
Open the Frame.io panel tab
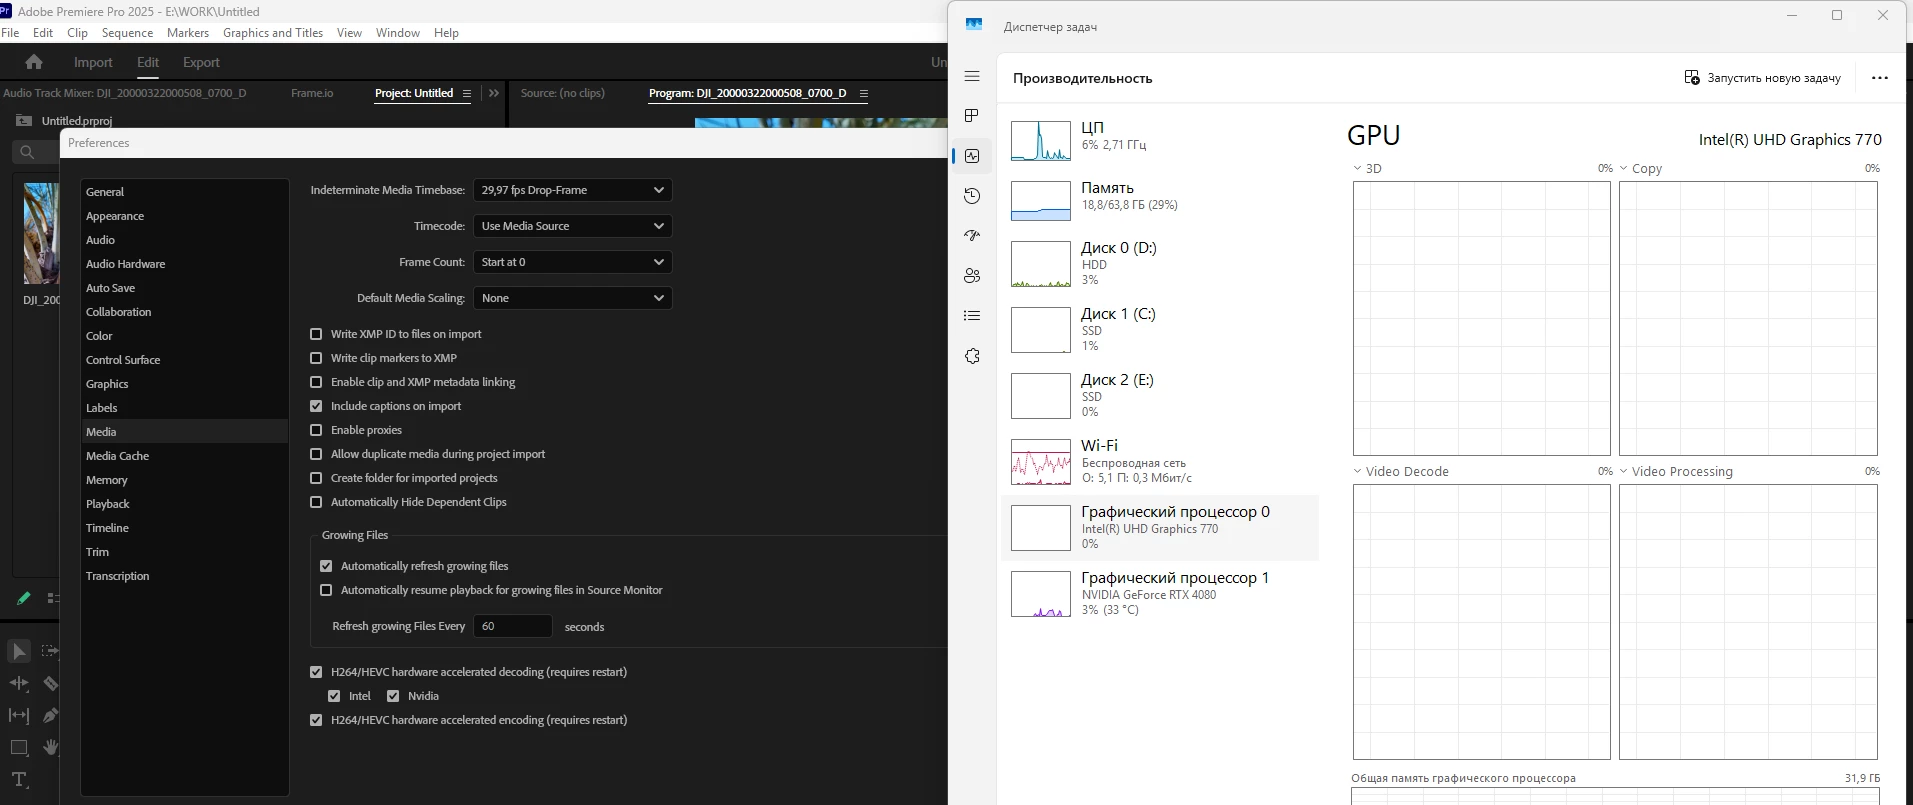312,93
